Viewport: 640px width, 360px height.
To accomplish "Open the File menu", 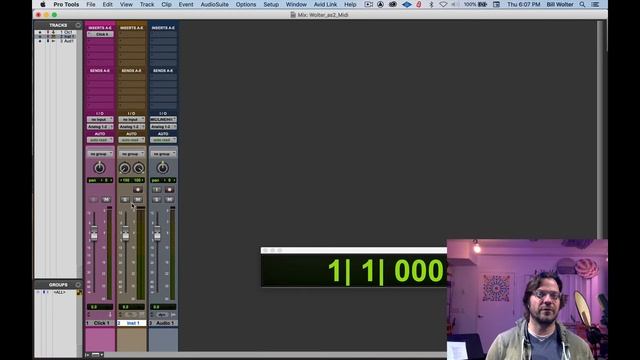I will [x=91, y=4].
